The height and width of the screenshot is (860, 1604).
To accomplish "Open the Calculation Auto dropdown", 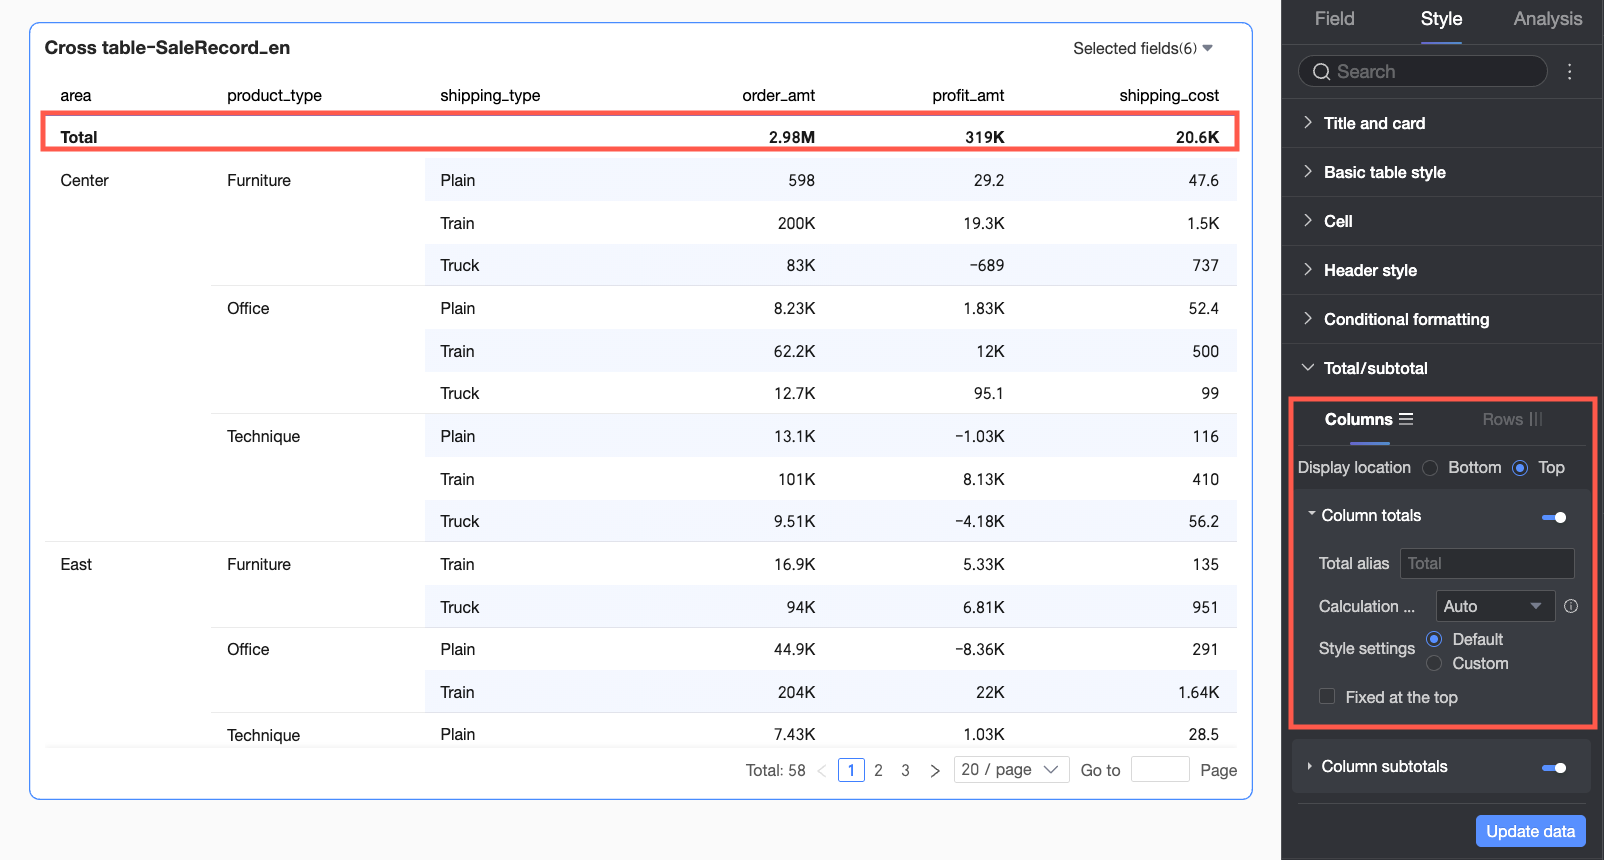I will (1495, 606).
